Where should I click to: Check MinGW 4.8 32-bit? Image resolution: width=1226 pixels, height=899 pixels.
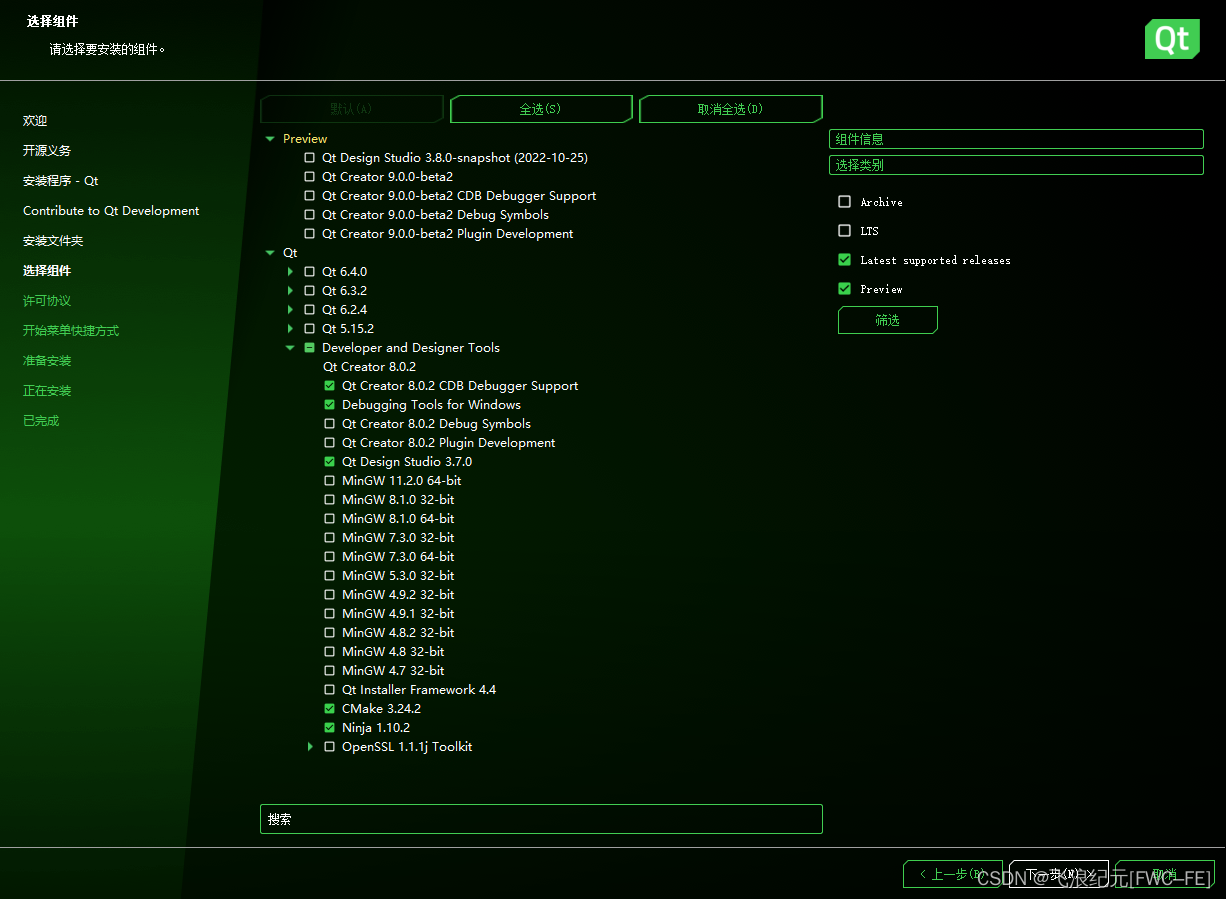[329, 652]
